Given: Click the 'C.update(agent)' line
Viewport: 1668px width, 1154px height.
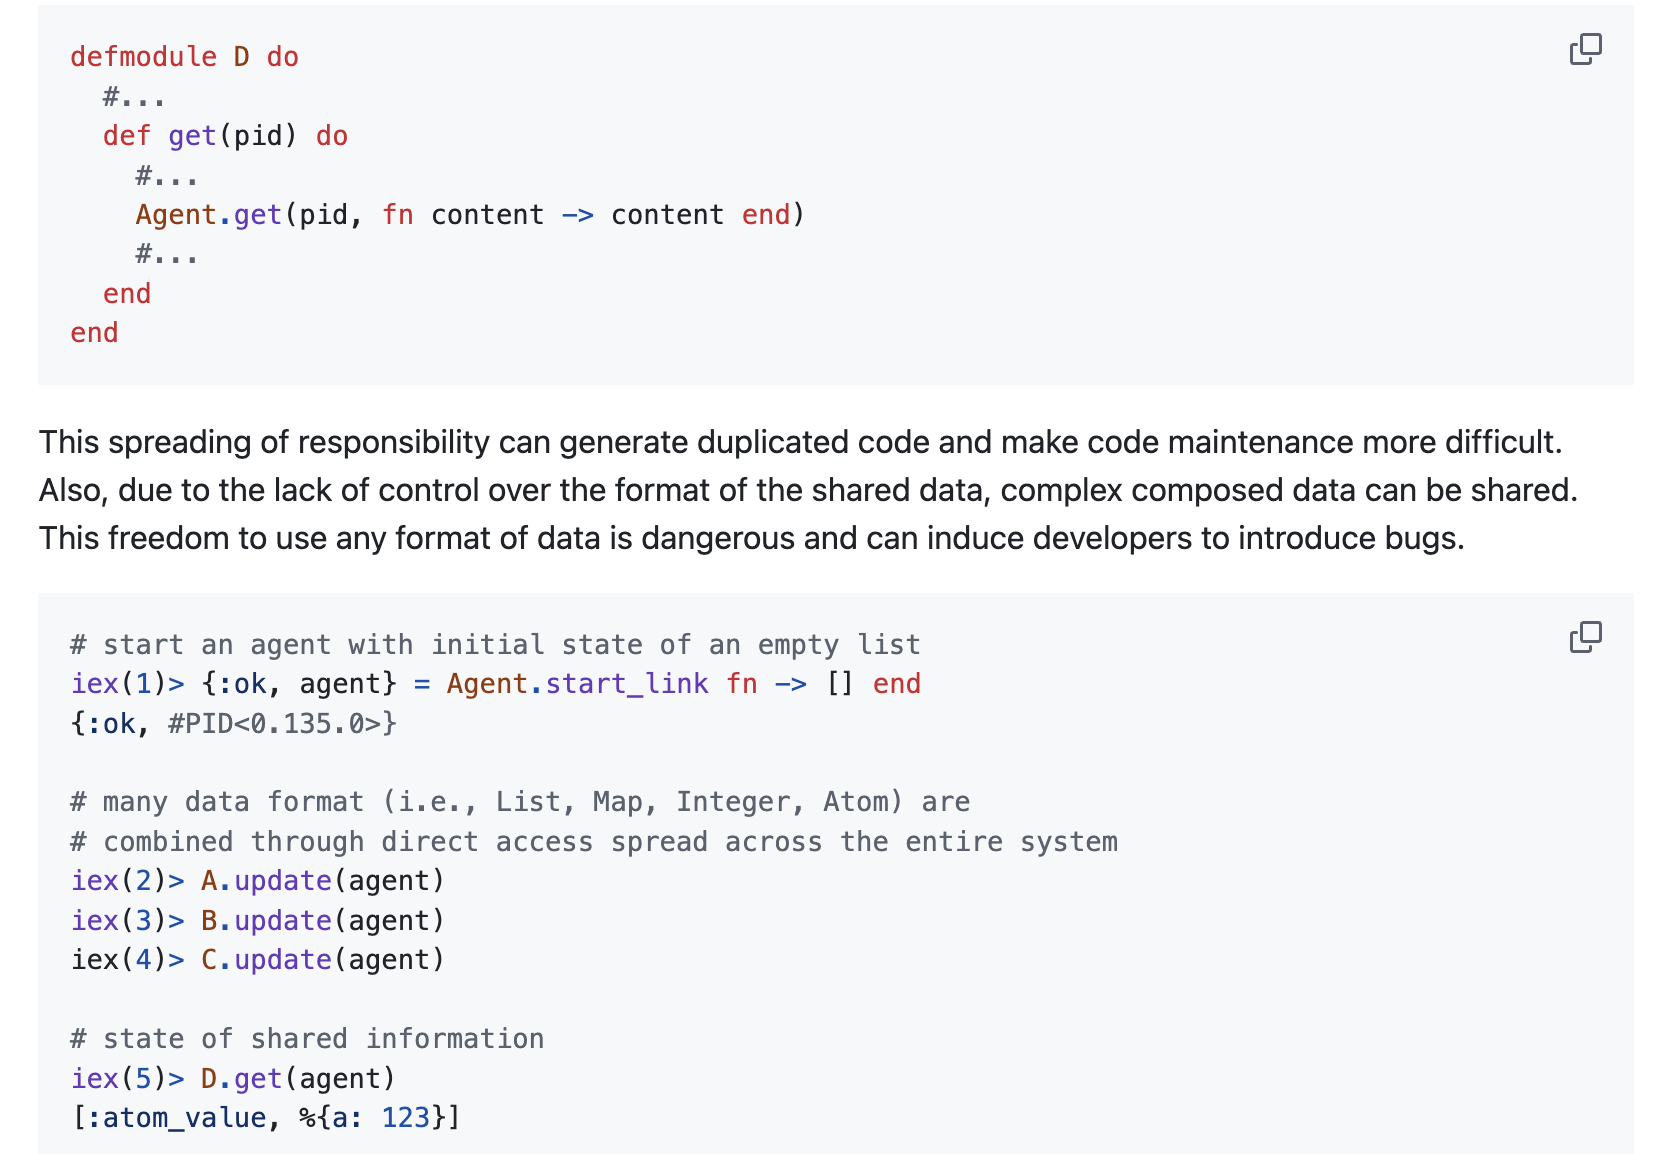Looking at the screenshot, I should (x=322, y=960).
